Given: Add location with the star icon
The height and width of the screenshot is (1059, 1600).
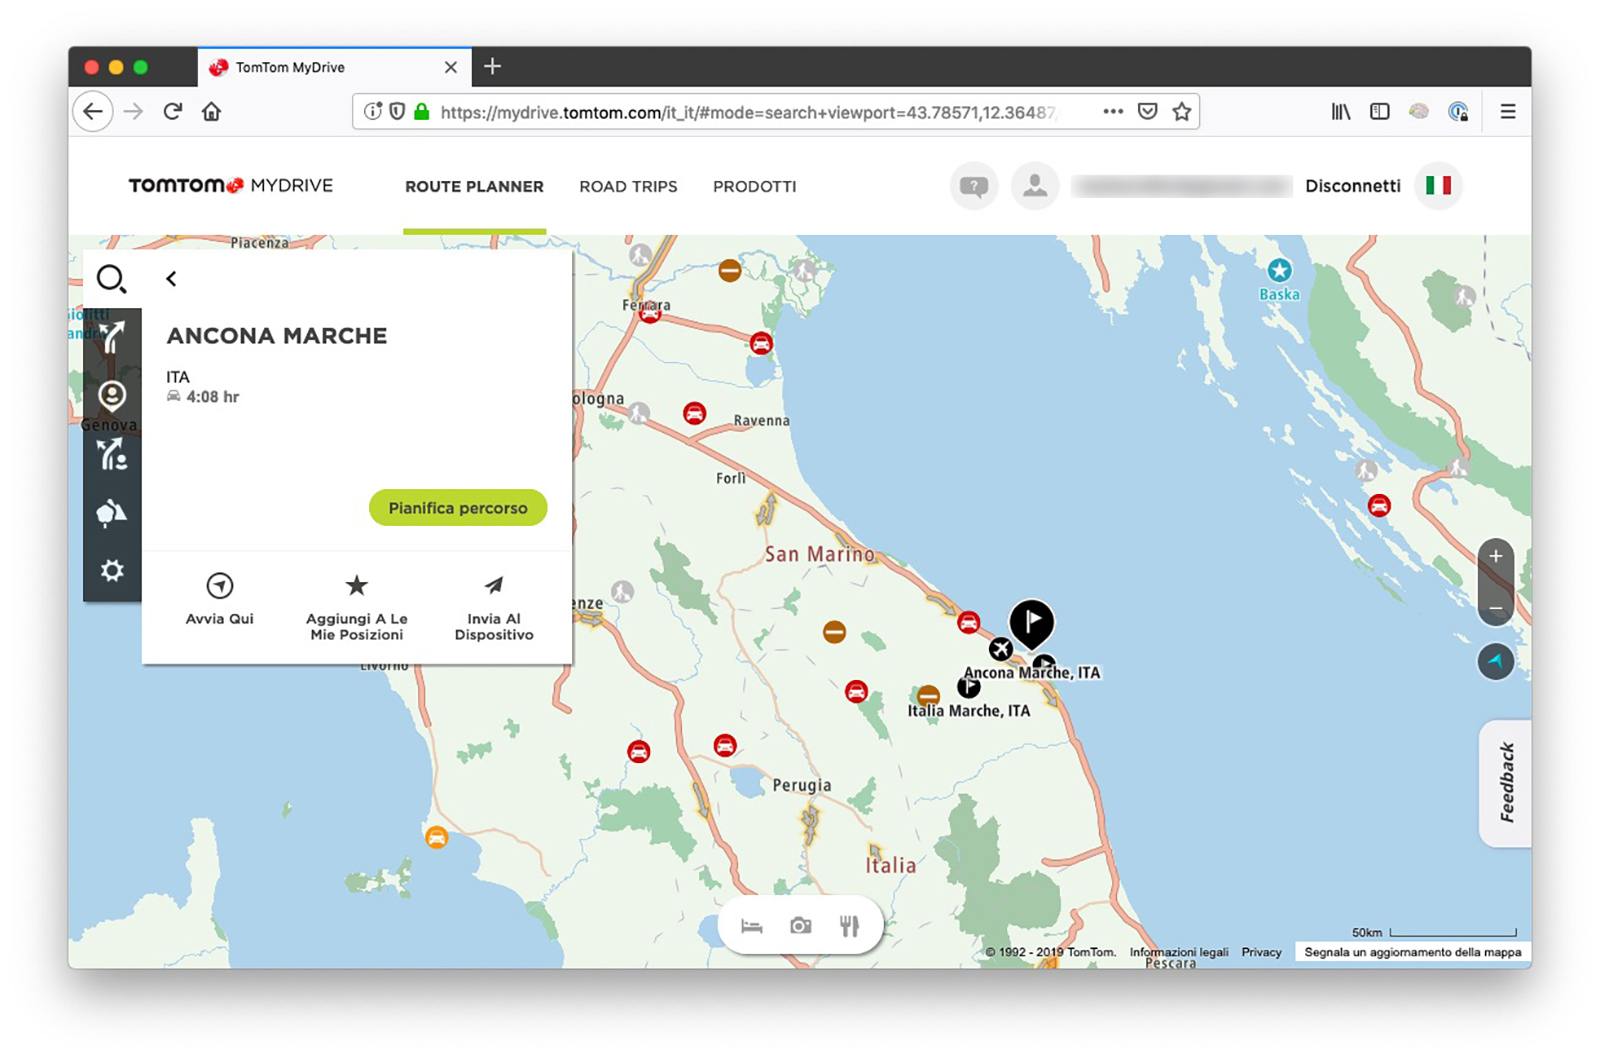Looking at the screenshot, I should point(357,586).
